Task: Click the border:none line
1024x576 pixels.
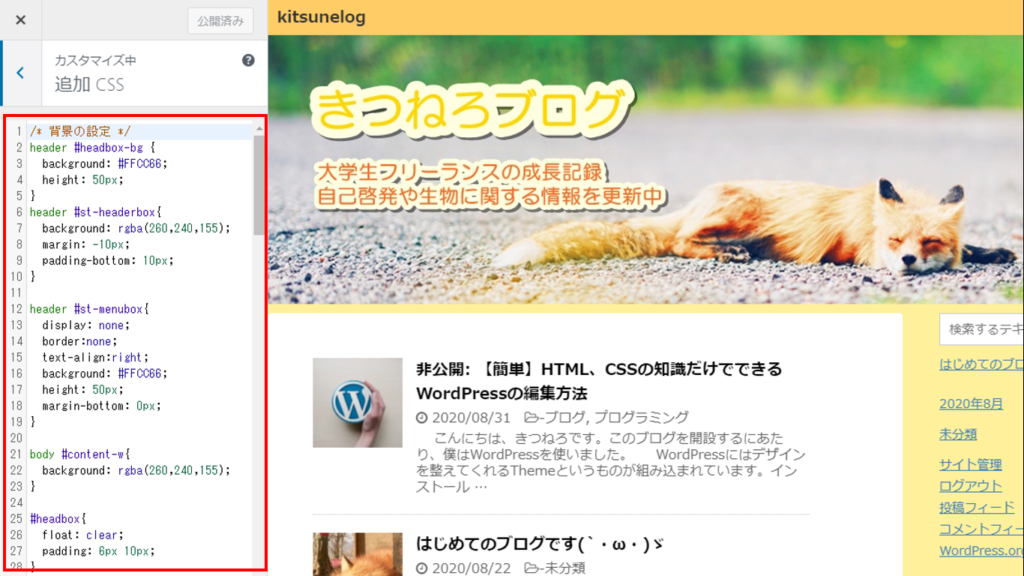Action: tap(80, 342)
